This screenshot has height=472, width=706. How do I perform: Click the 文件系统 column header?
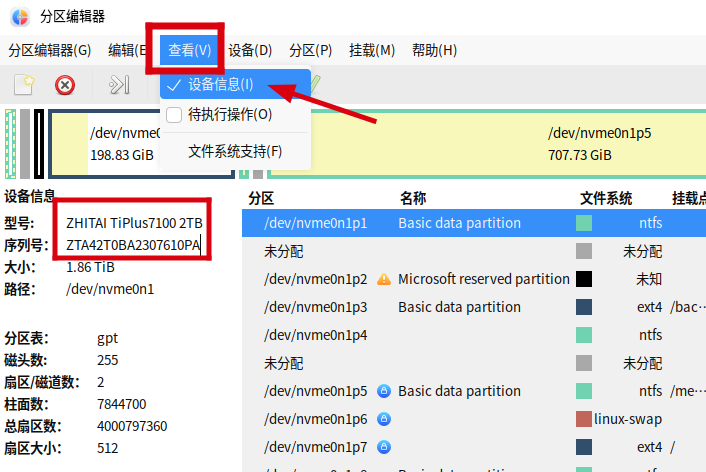[606, 198]
